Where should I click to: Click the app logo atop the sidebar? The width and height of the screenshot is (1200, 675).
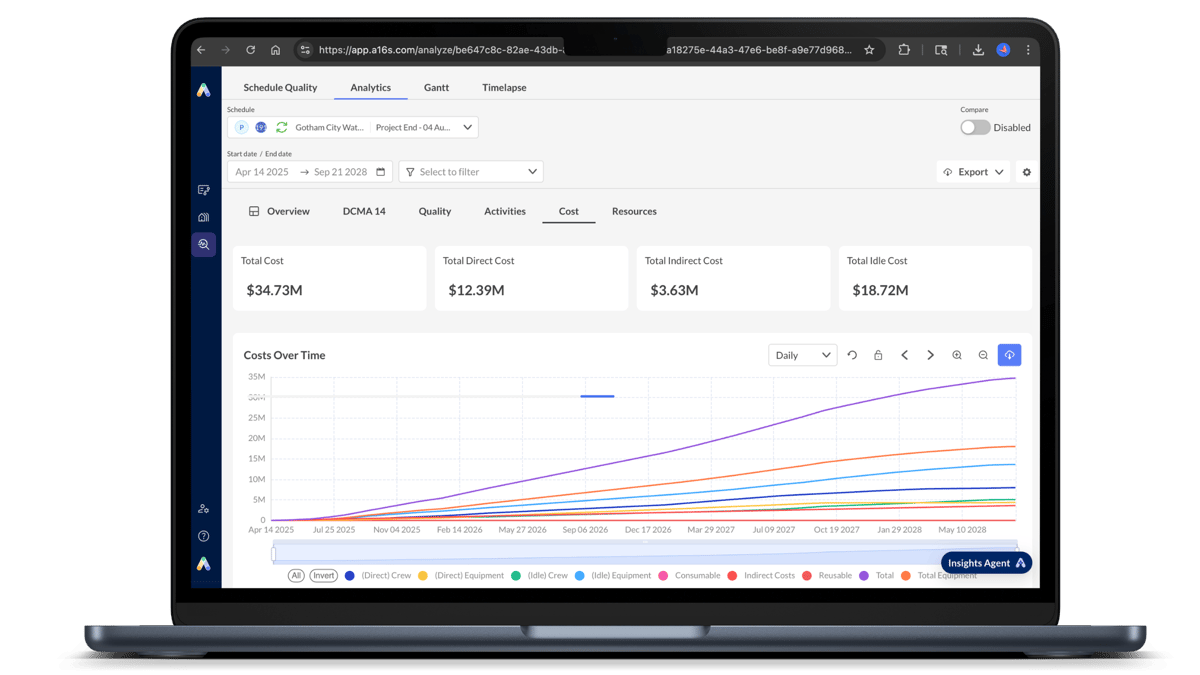[x=204, y=90]
